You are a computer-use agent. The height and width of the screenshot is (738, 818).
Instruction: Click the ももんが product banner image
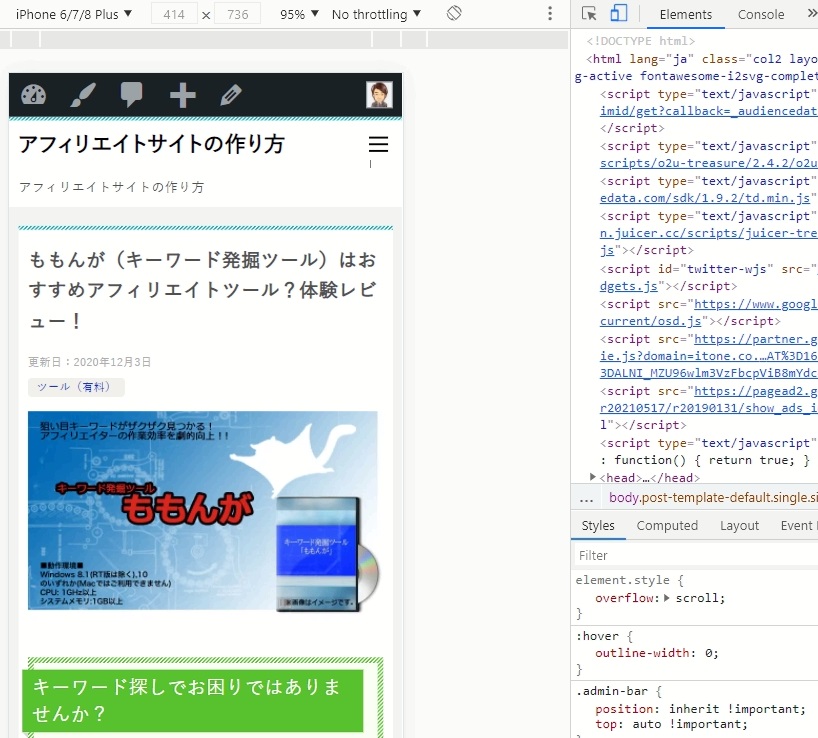203,511
